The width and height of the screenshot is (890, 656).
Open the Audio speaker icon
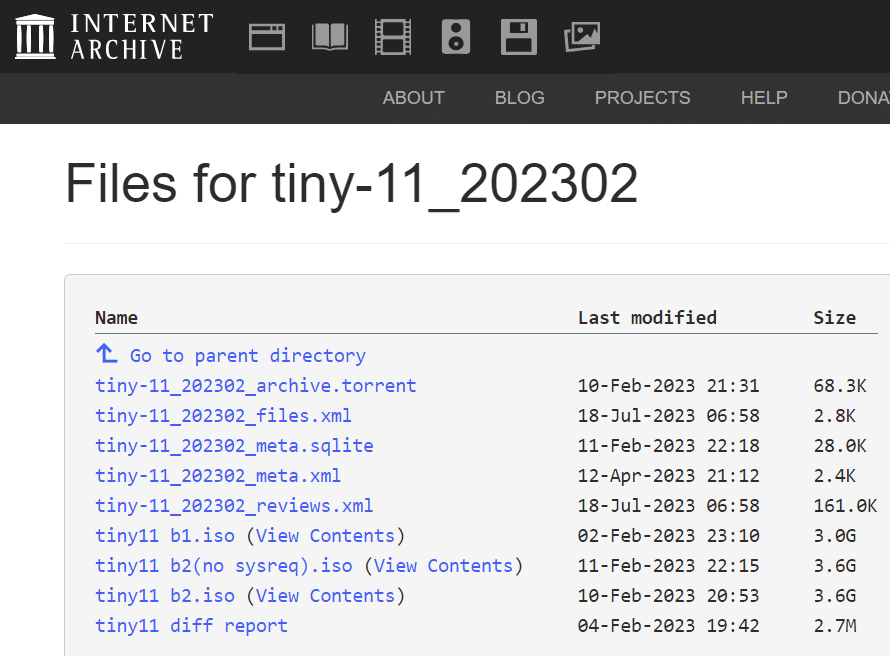point(456,37)
